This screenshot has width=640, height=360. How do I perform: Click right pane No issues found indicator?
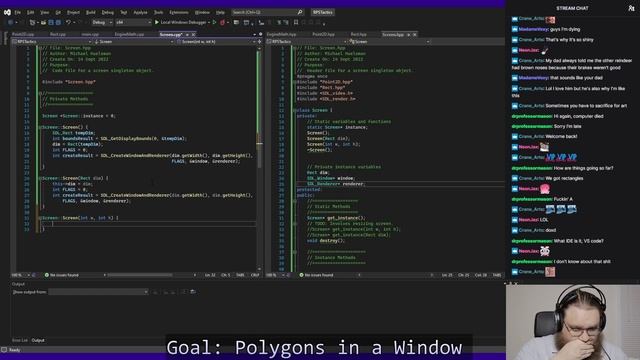pos(316,275)
